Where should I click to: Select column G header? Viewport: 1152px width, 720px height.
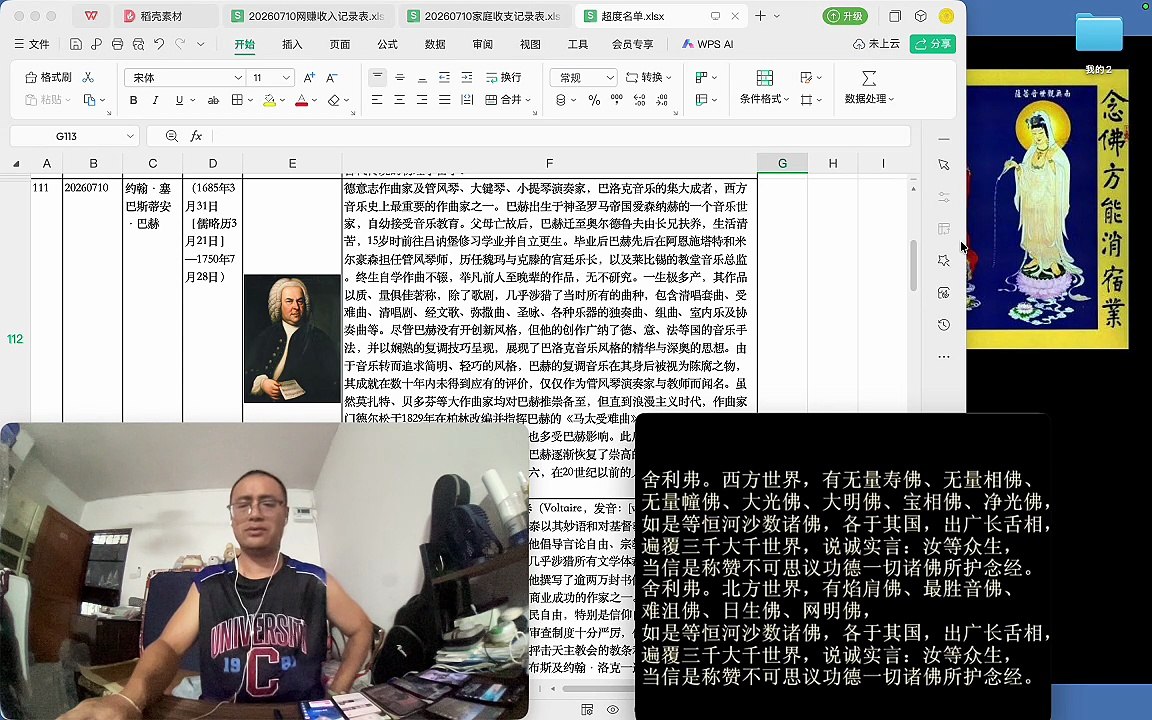click(x=782, y=163)
